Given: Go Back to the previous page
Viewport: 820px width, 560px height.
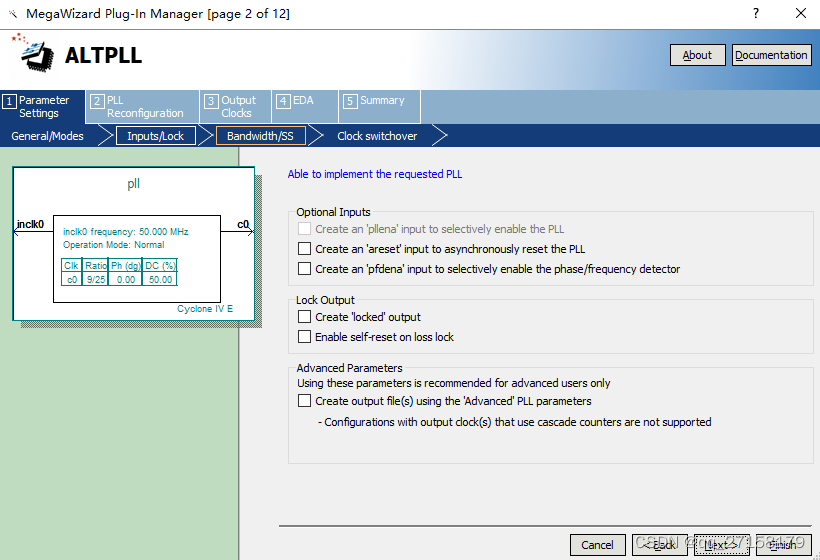Looking at the screenshot, I should (659, 545).
